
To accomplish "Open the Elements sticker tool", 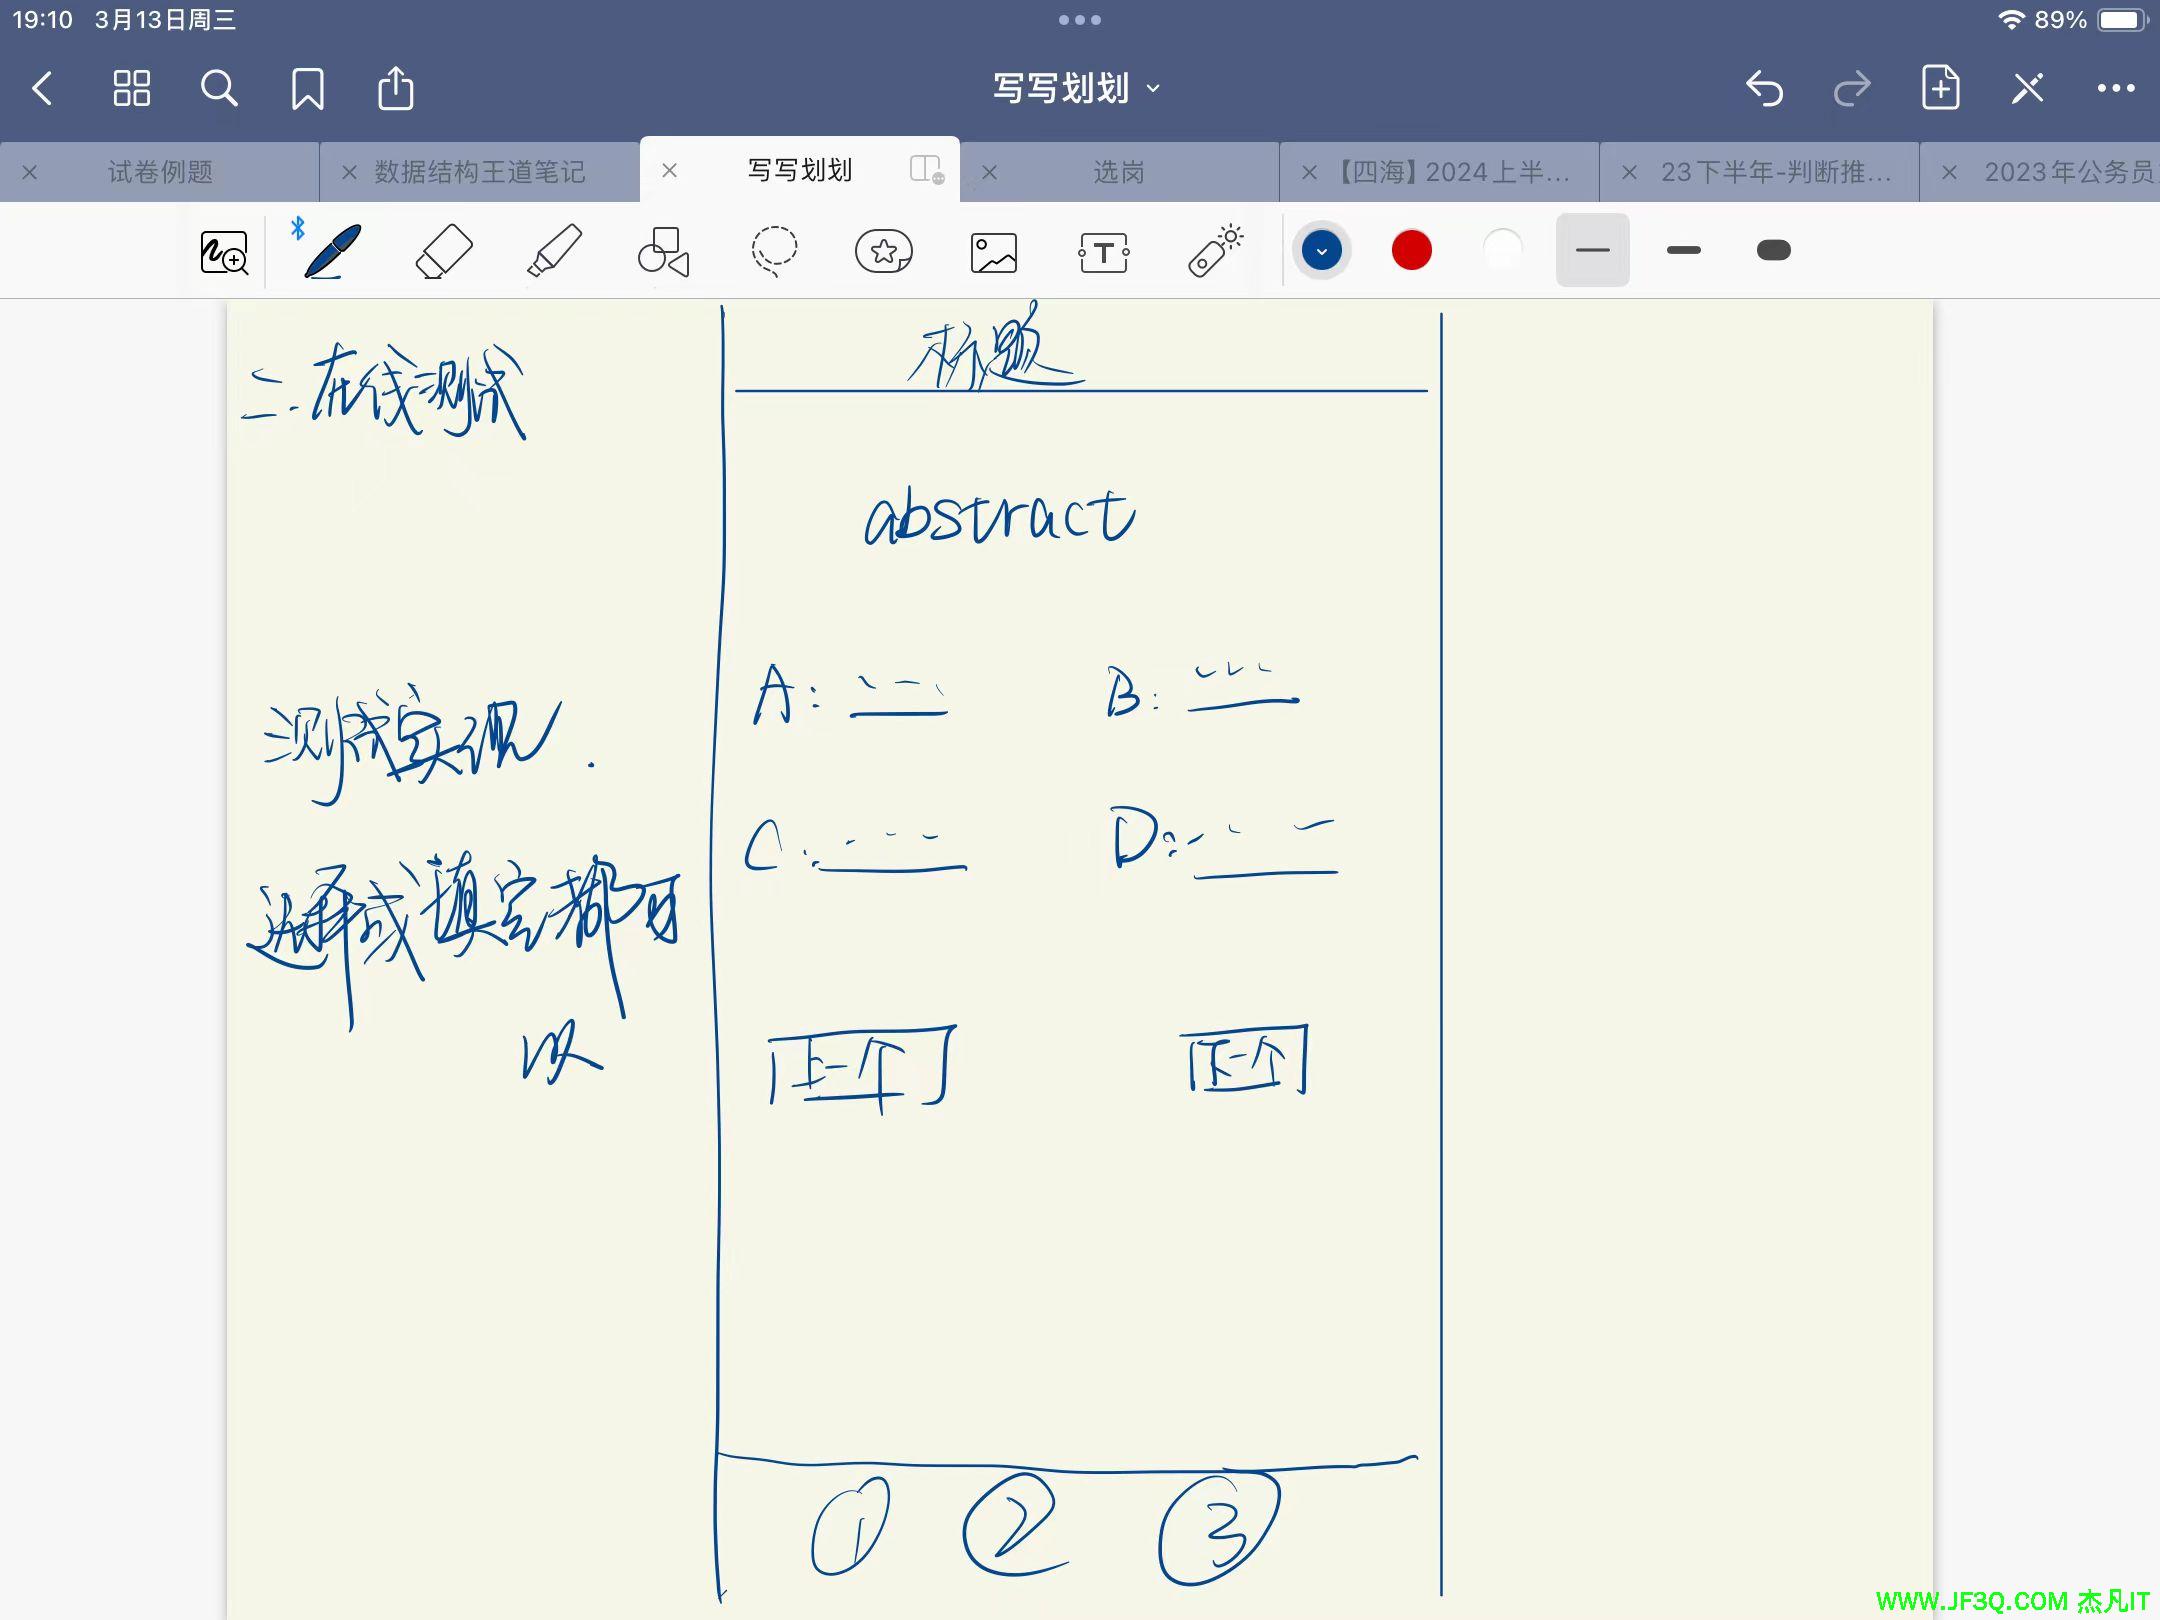I will coord(884,251).
